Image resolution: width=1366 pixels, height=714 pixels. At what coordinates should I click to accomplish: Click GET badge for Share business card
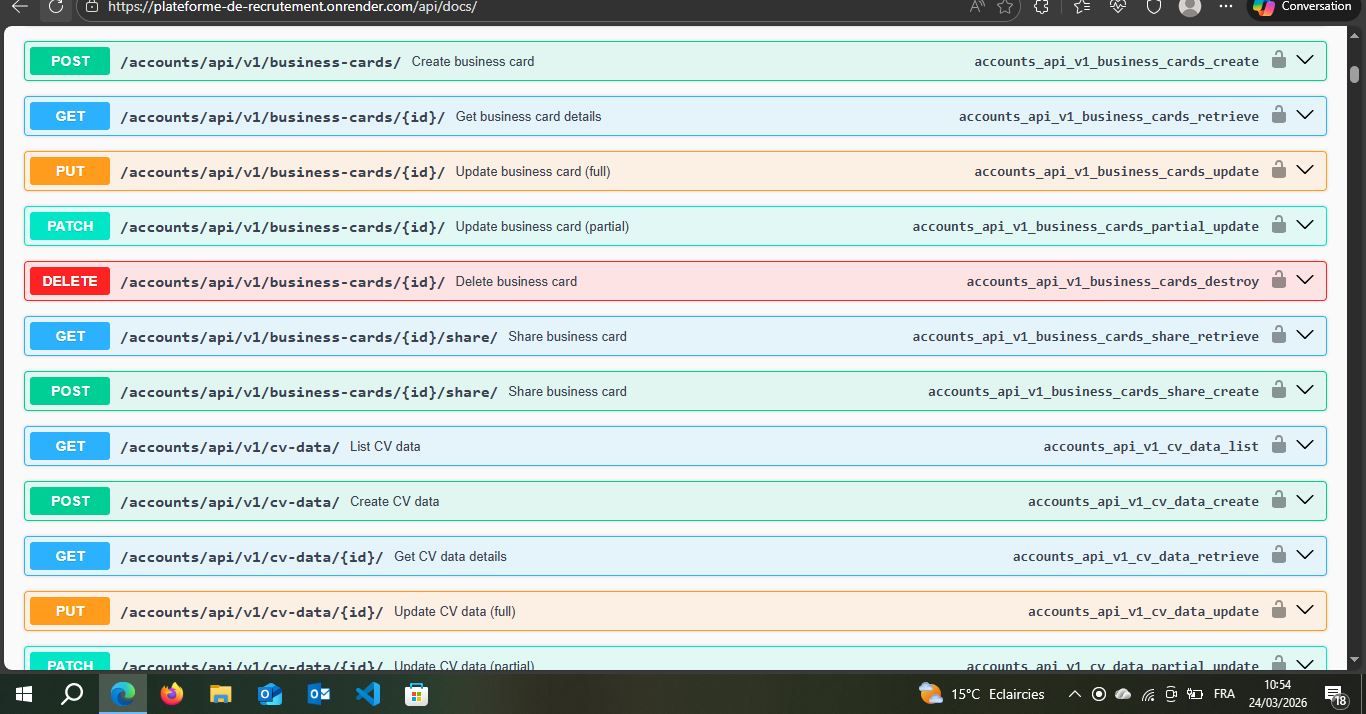tap(70, 336)
